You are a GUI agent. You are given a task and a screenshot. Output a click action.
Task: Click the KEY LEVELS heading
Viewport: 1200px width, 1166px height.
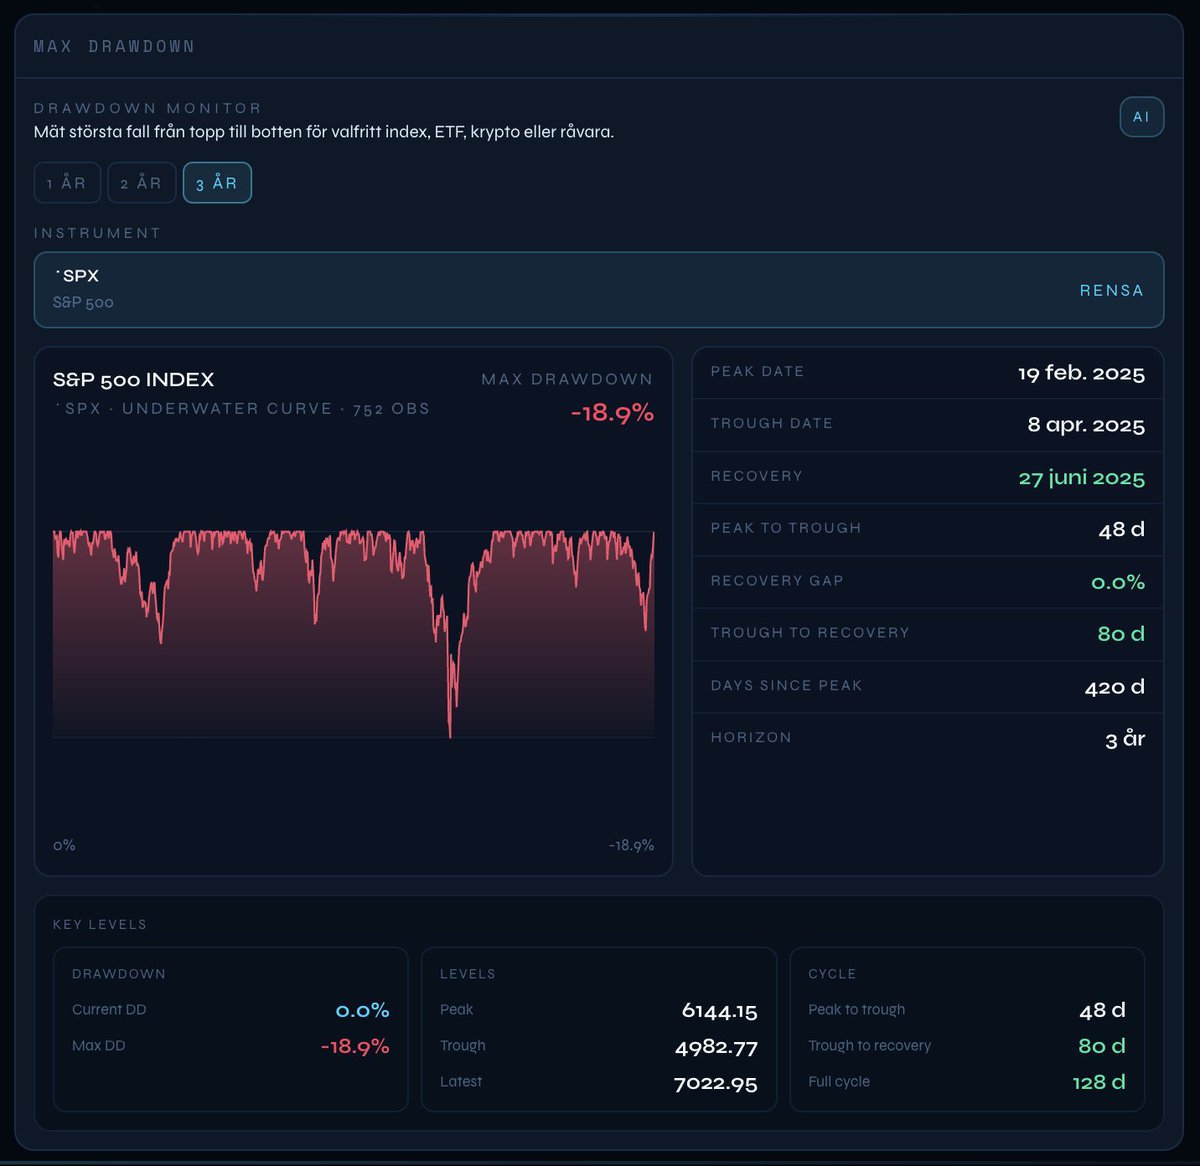[100, 924]
